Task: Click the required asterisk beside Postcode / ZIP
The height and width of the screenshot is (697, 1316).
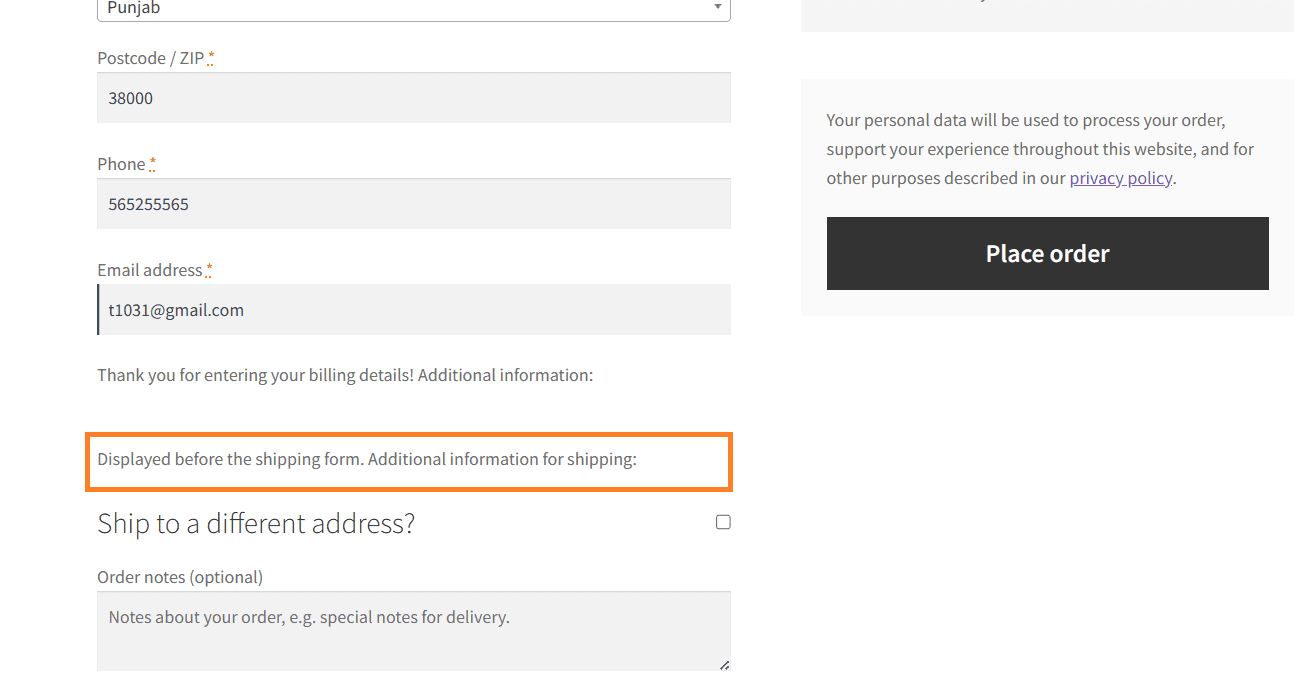Action: pyautogui.click(x=211, y=57)
